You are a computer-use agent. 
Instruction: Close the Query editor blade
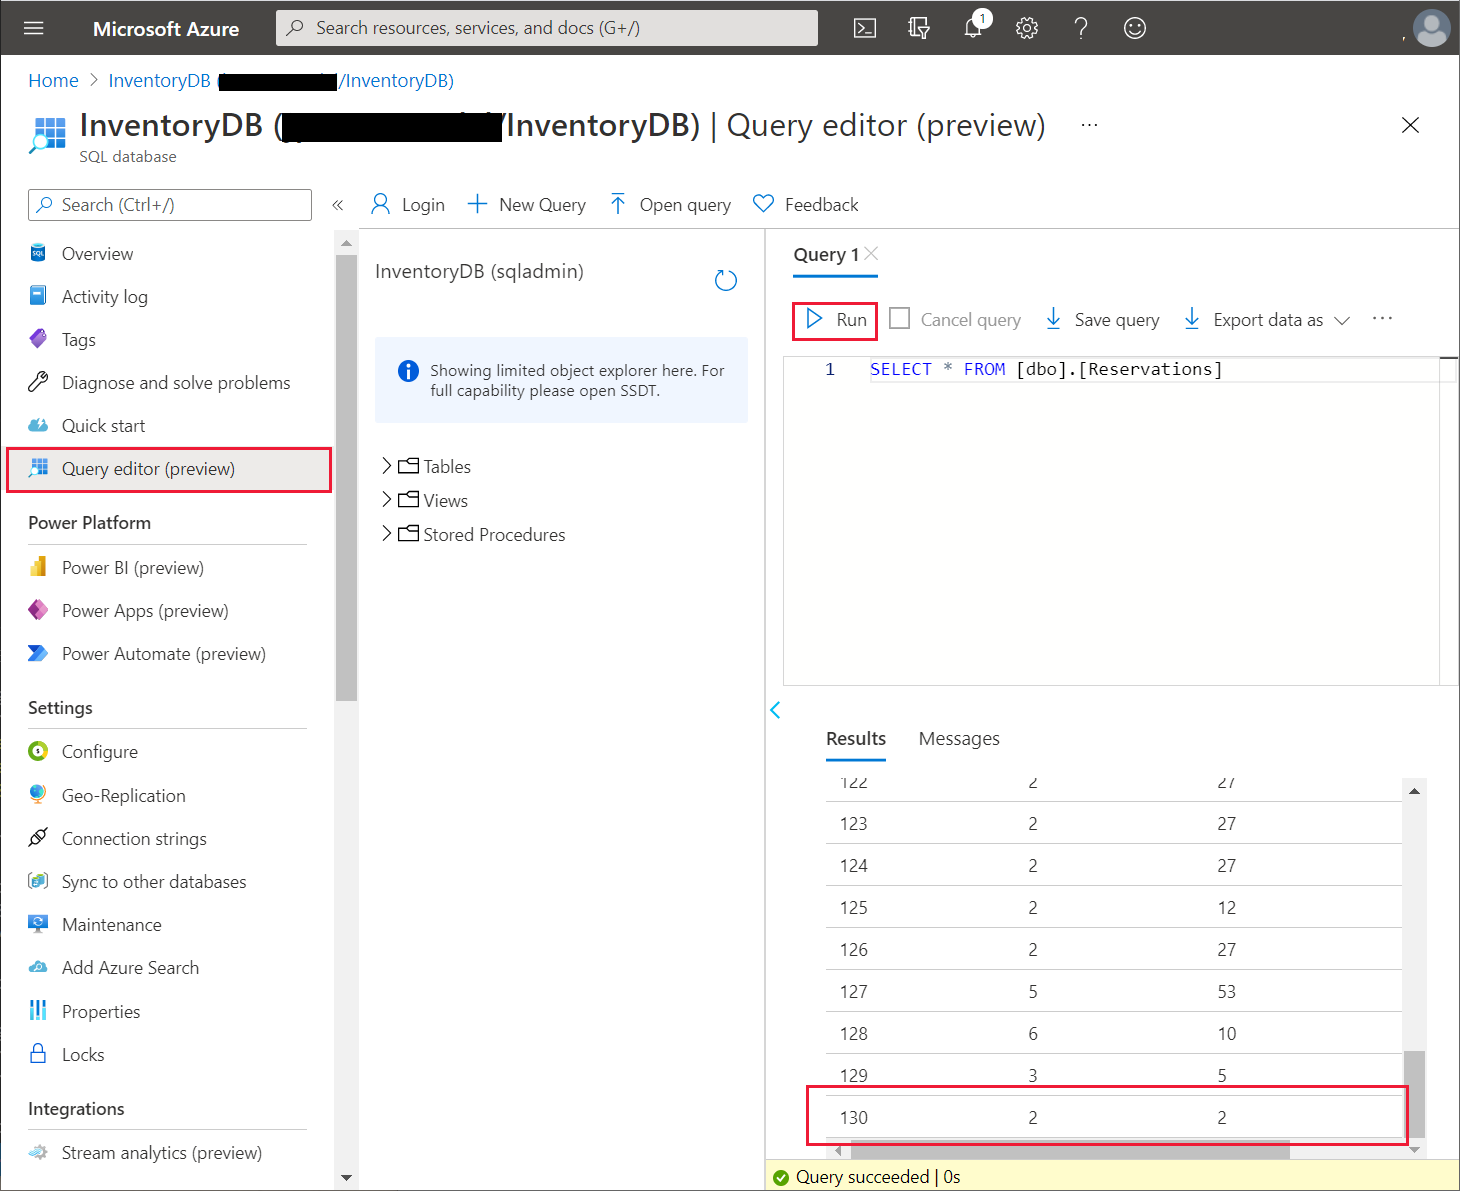1410,125
